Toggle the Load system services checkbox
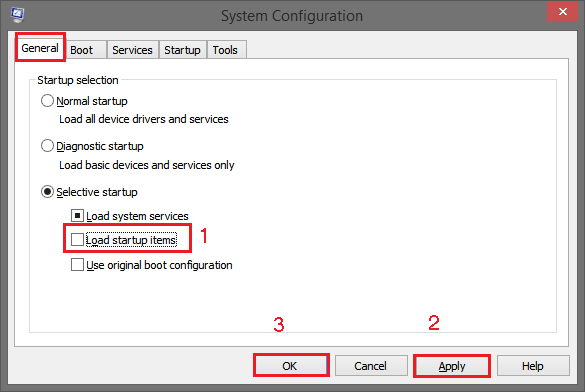 [x=77, y=216]
